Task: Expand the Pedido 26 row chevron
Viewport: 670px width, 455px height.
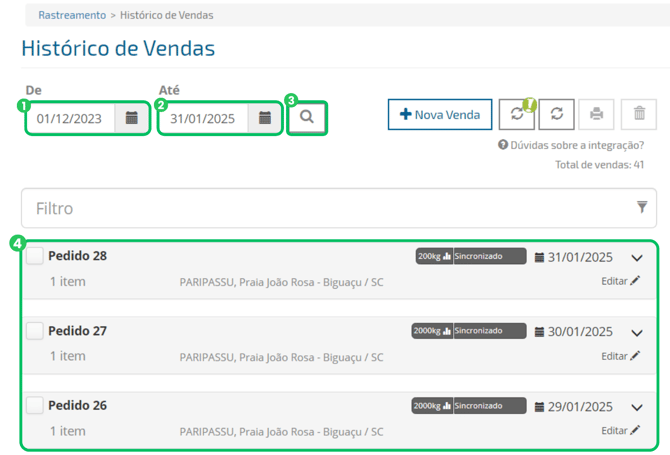Action: click(x=637, y=408)
